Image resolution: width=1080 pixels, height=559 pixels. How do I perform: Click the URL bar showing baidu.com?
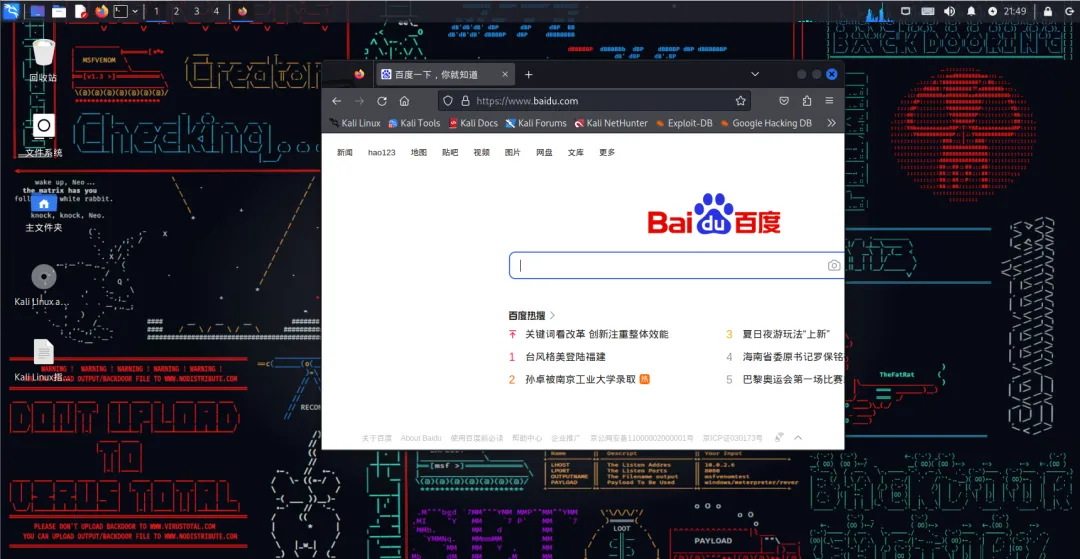[594, 101]
